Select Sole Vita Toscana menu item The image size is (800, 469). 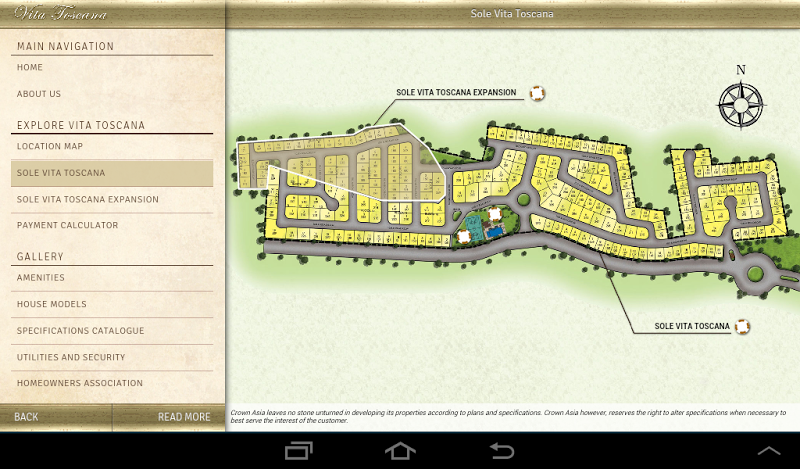click(x=112, y=173)
